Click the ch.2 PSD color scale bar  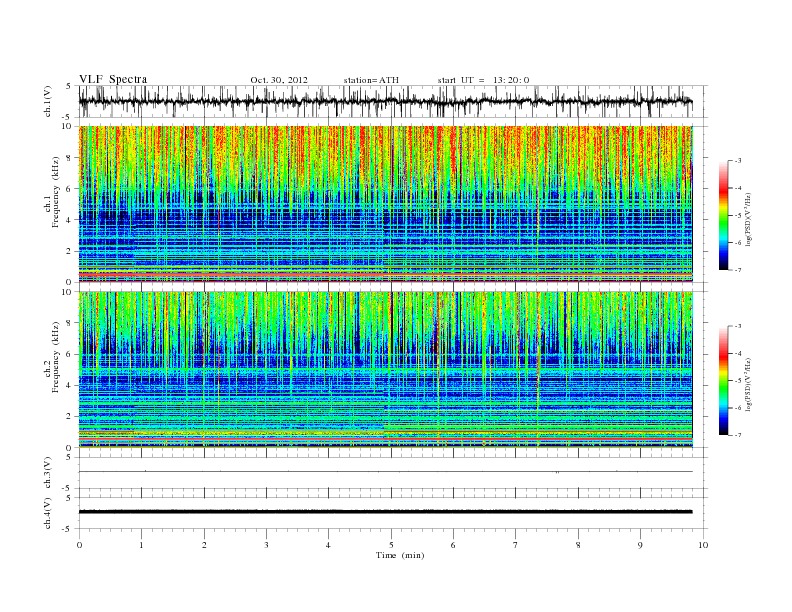tap(723, 380)
